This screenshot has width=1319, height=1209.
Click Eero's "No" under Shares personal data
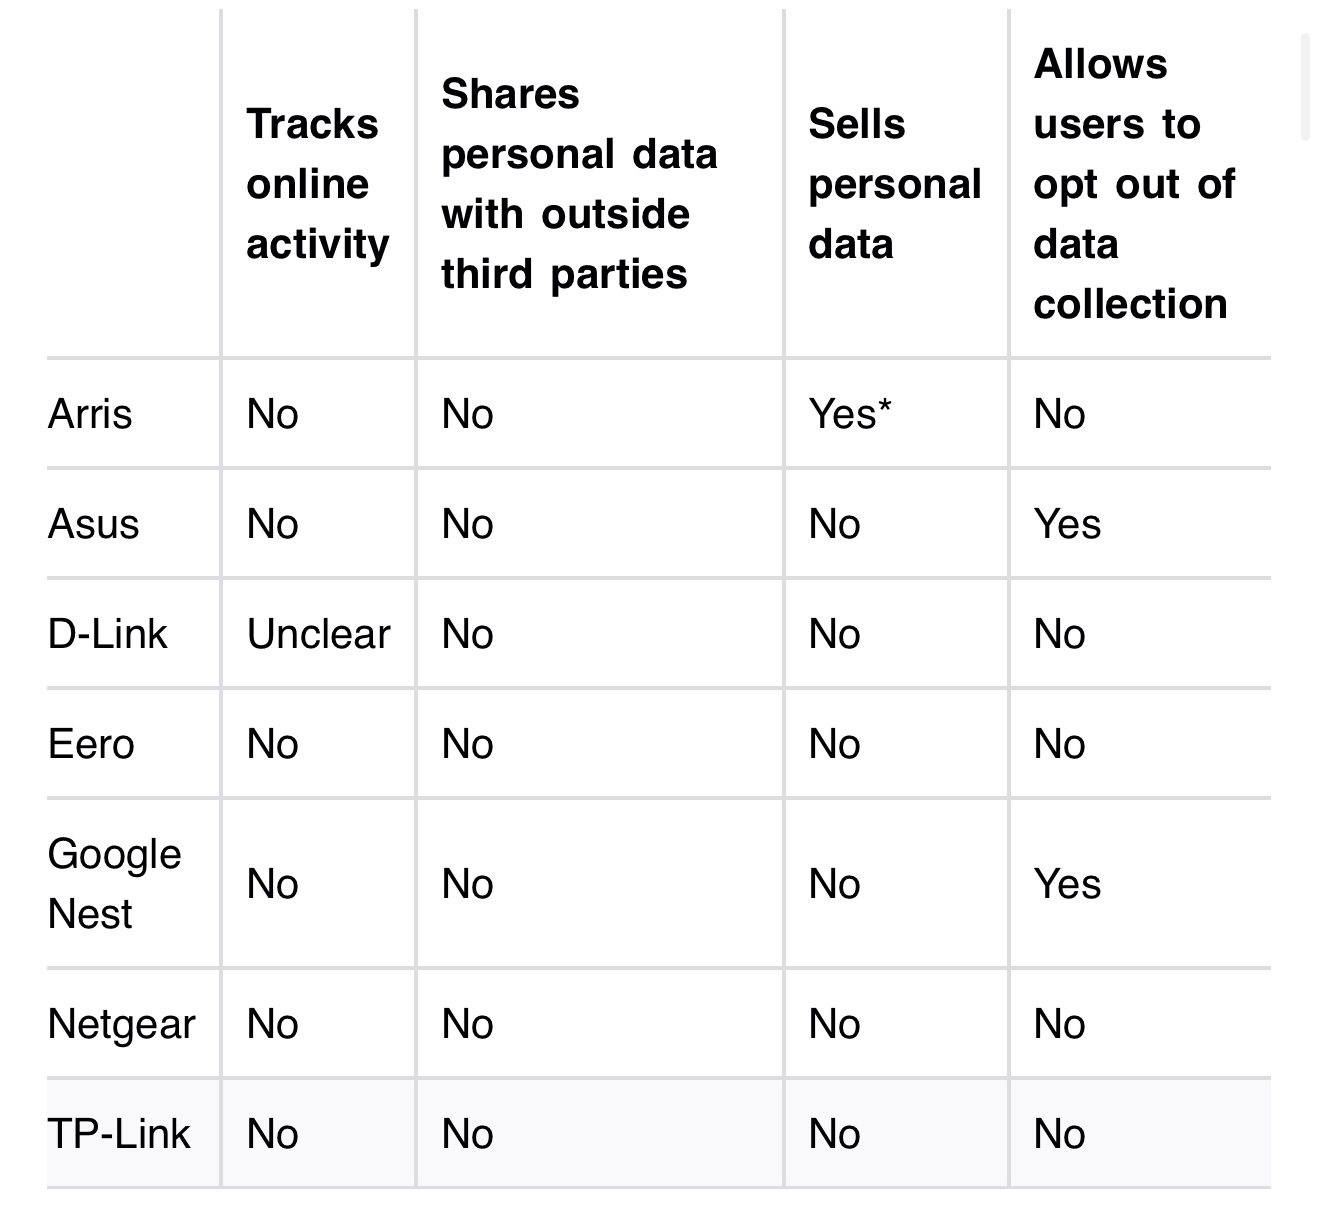467,744
